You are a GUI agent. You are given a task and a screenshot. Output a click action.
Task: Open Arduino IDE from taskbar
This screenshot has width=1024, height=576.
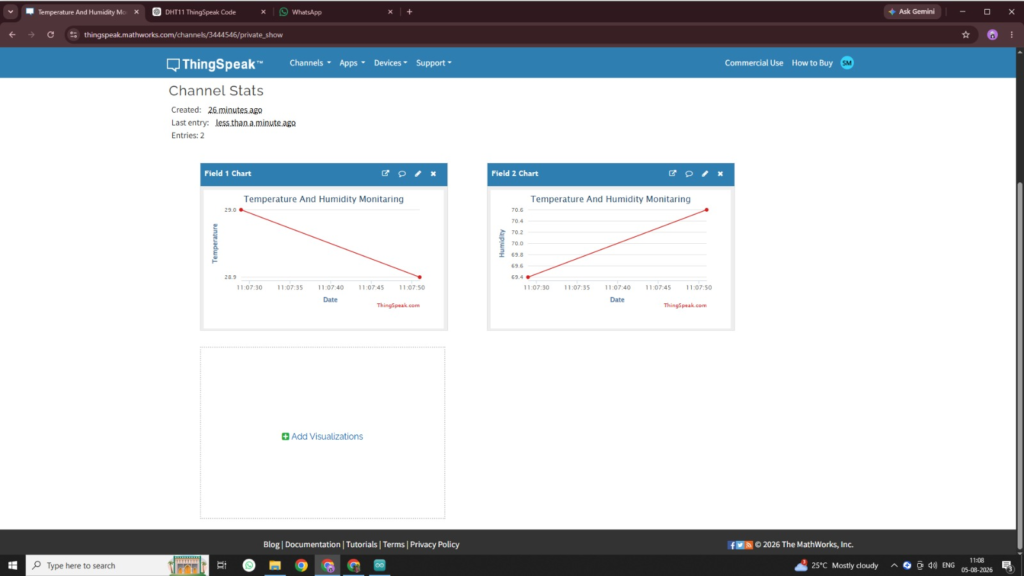pos(379,566)
